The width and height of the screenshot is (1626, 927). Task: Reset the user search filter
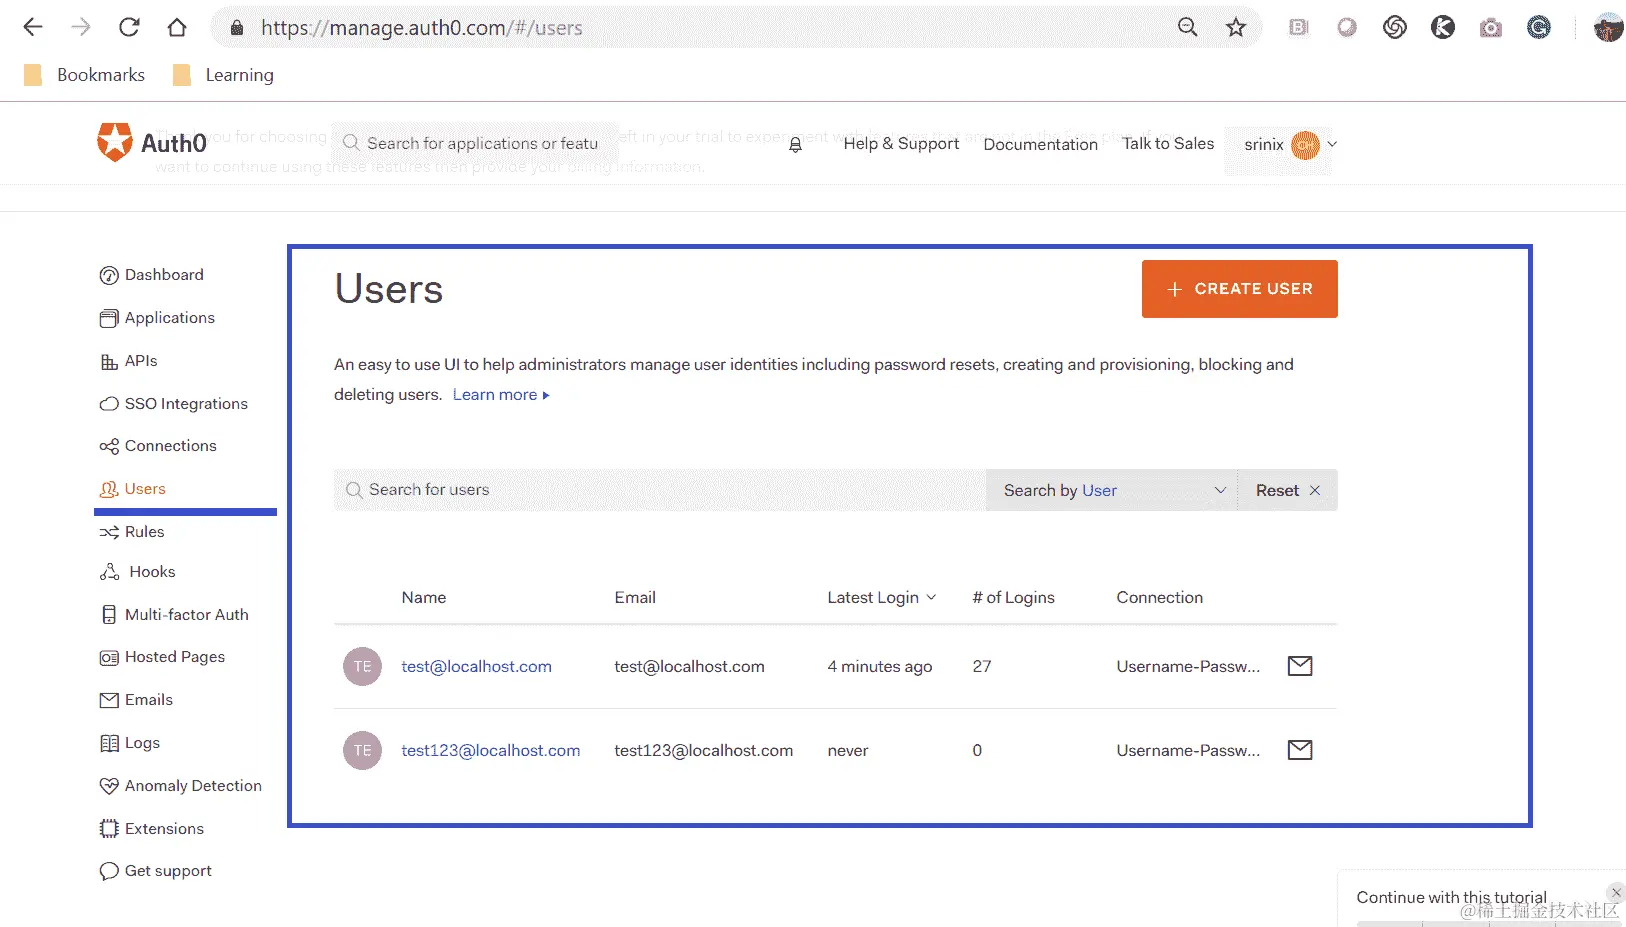pyautogui.click(x=1288, y=490)
